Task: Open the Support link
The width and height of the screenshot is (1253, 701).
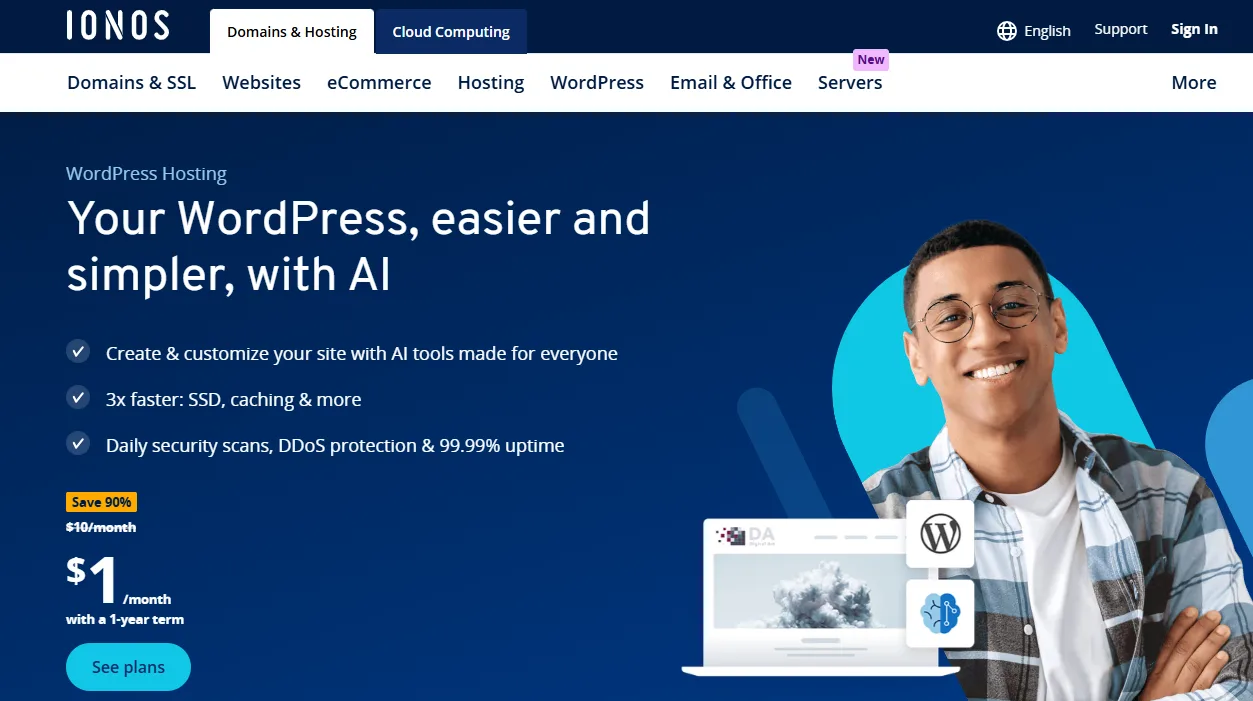Action: click(1121, 29)
